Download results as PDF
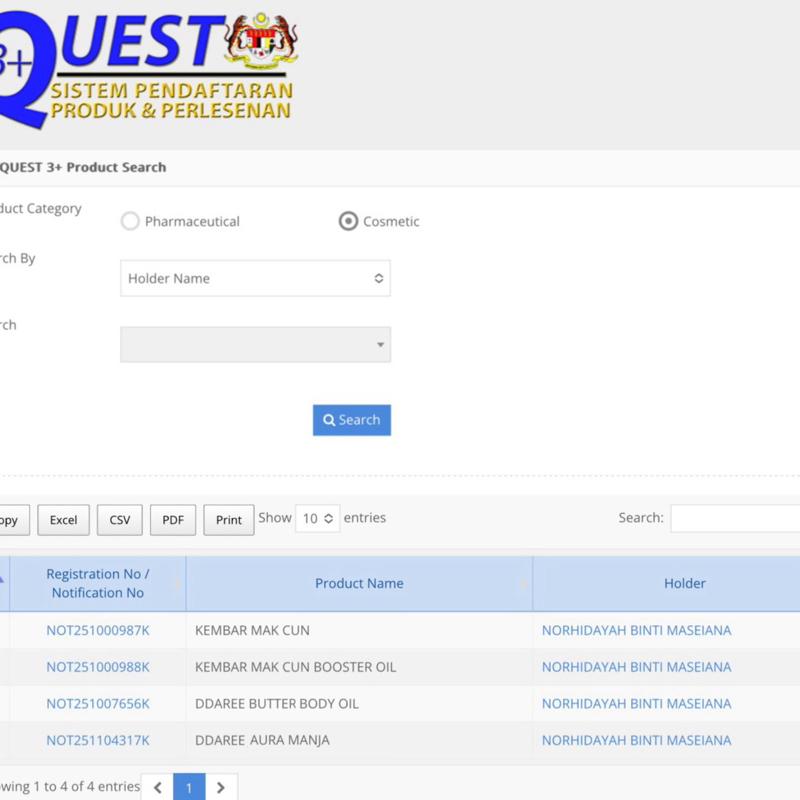 (173, 520)
